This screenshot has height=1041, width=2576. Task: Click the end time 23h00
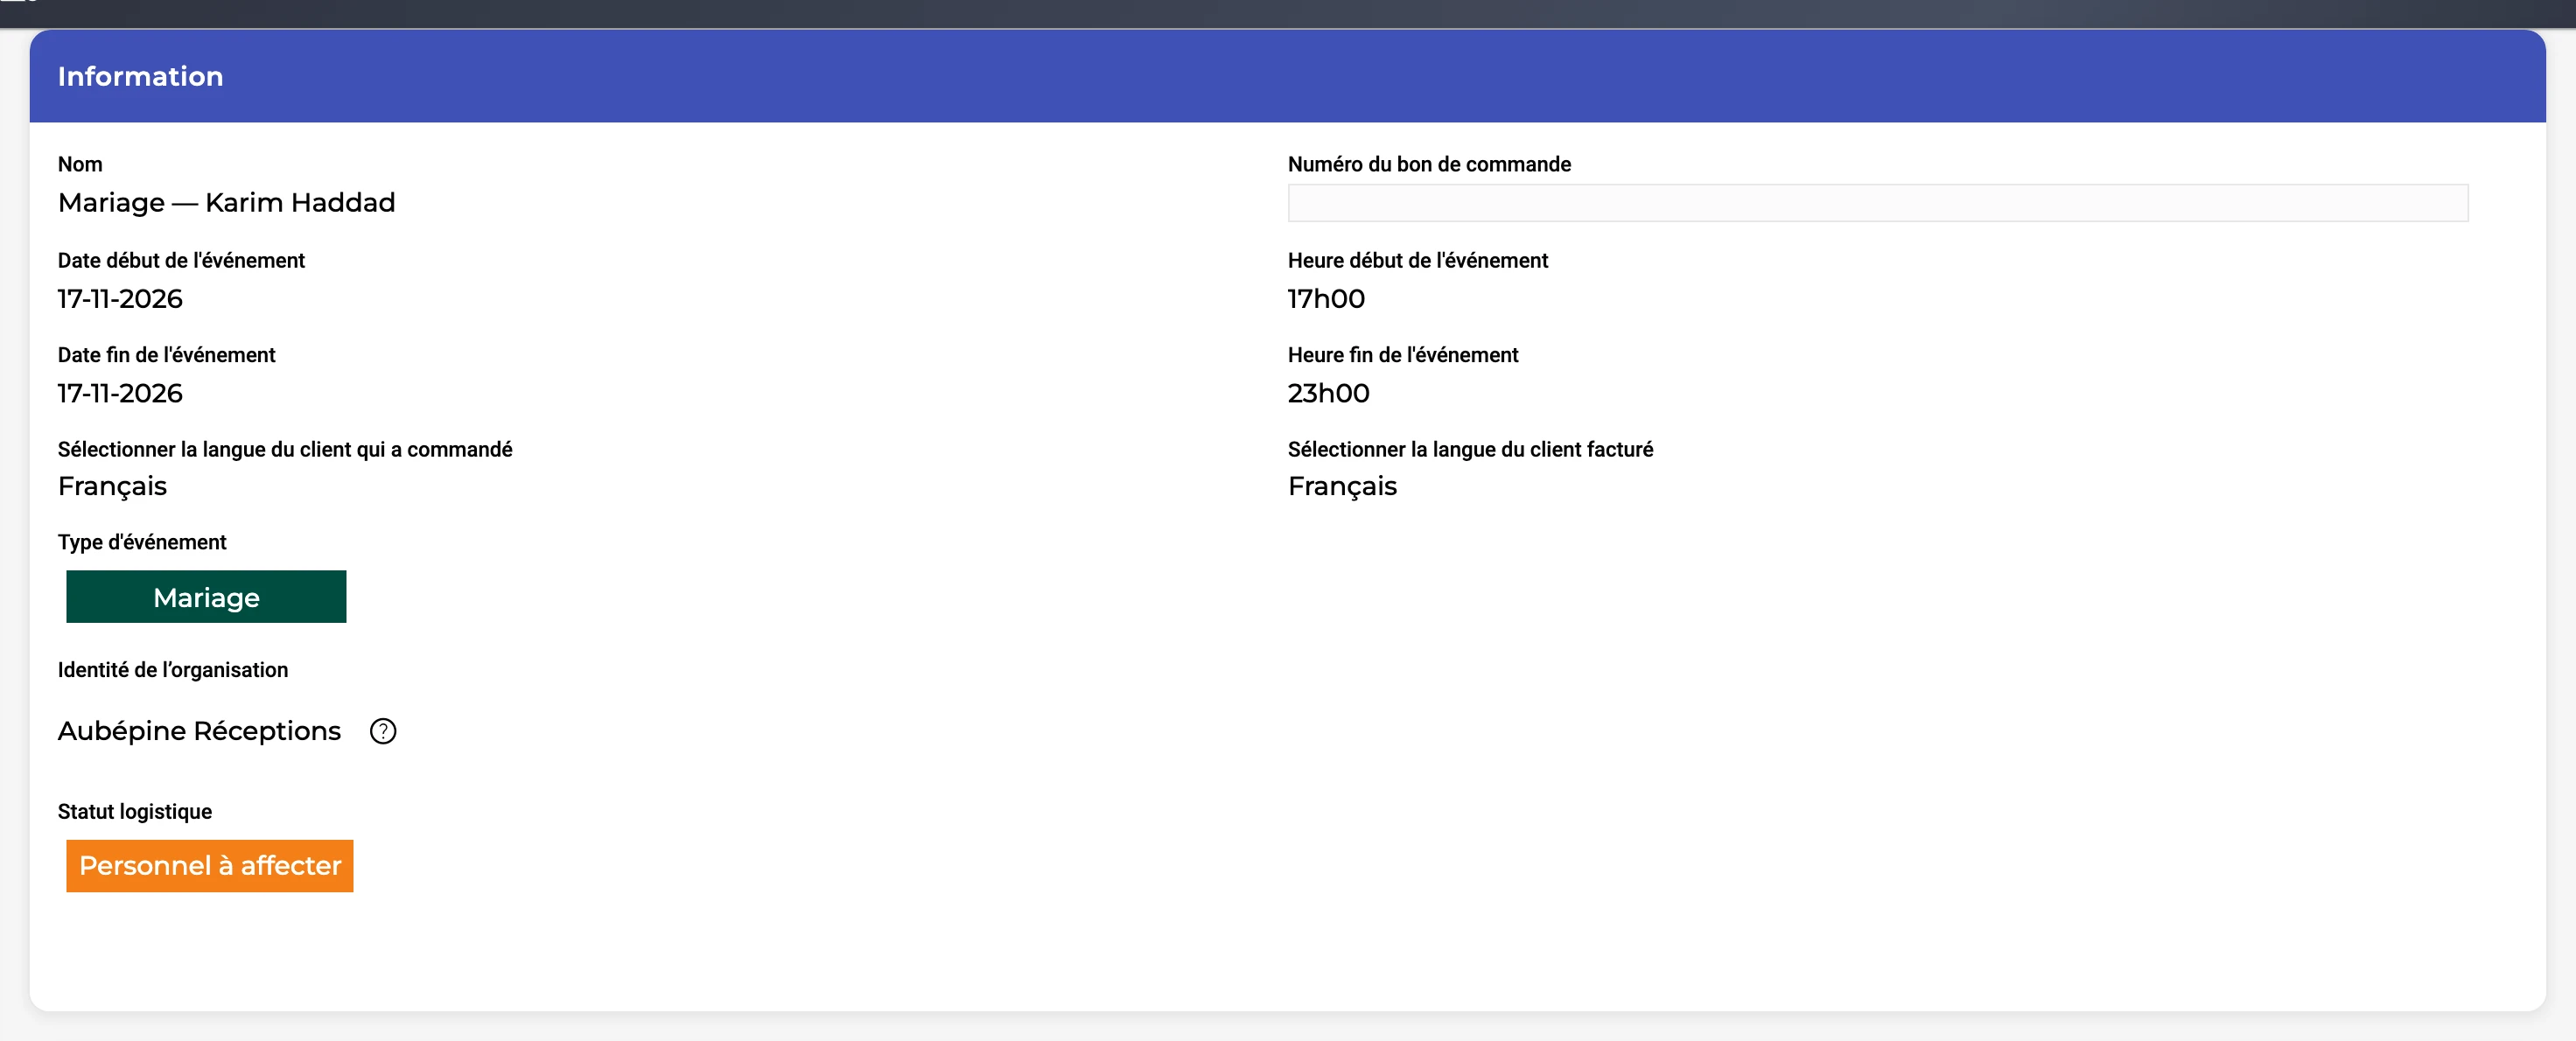click(x=1329, y=393)
